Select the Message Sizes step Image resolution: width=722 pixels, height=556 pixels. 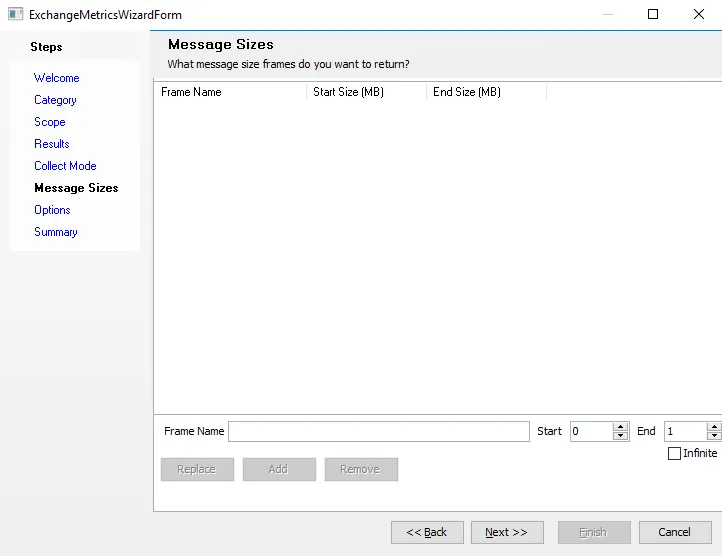click(x=76, y=188)
